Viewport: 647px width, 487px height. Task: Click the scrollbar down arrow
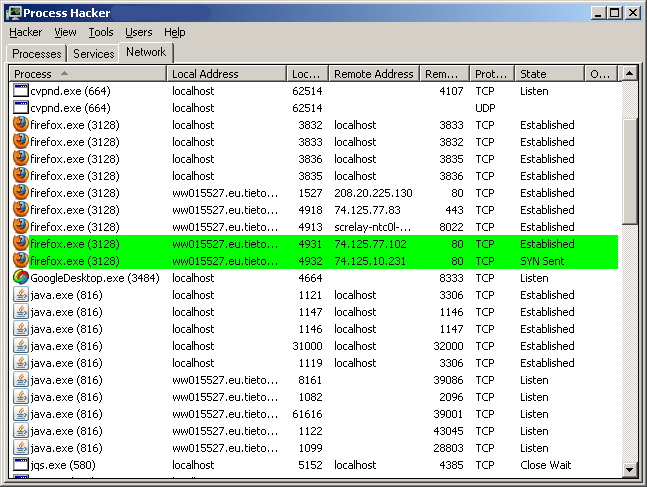pos(629,469)
